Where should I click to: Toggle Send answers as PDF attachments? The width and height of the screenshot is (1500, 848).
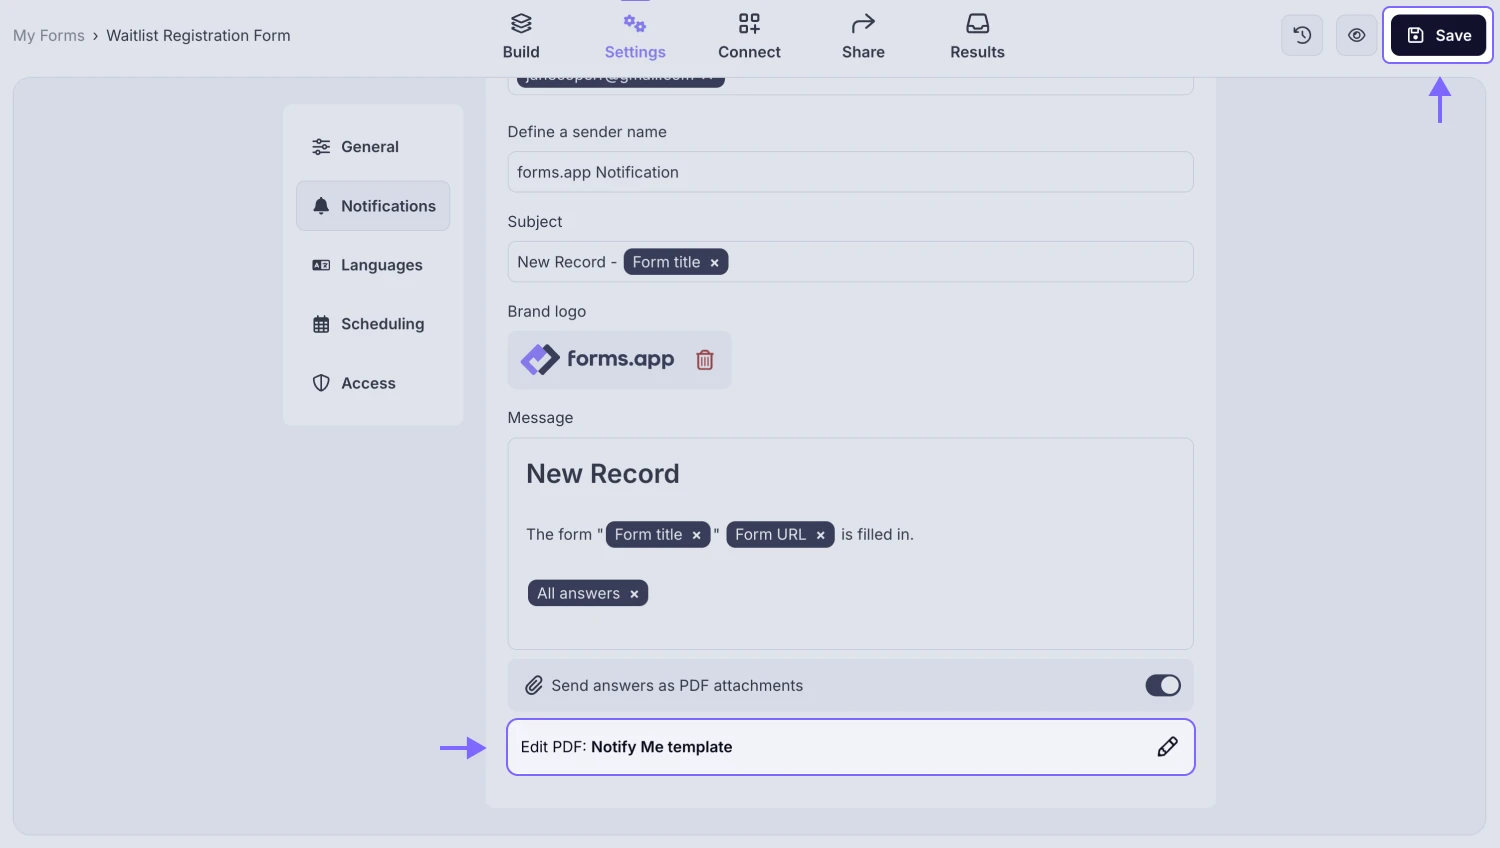1162,685
